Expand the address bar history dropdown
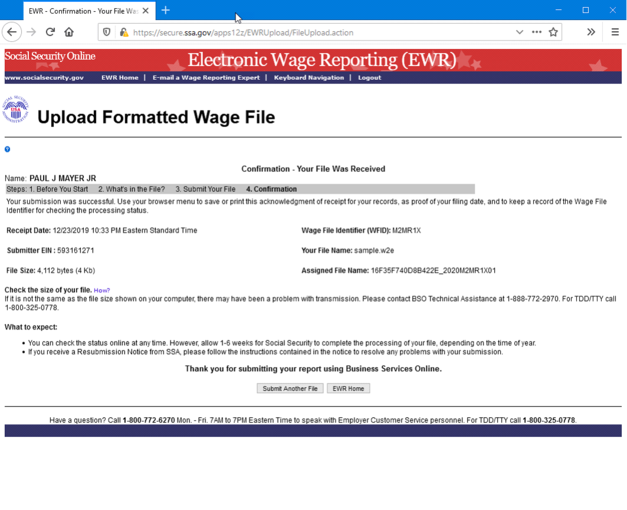The width and height of the screenshot is (627, 510). click(x=519, y=32)
